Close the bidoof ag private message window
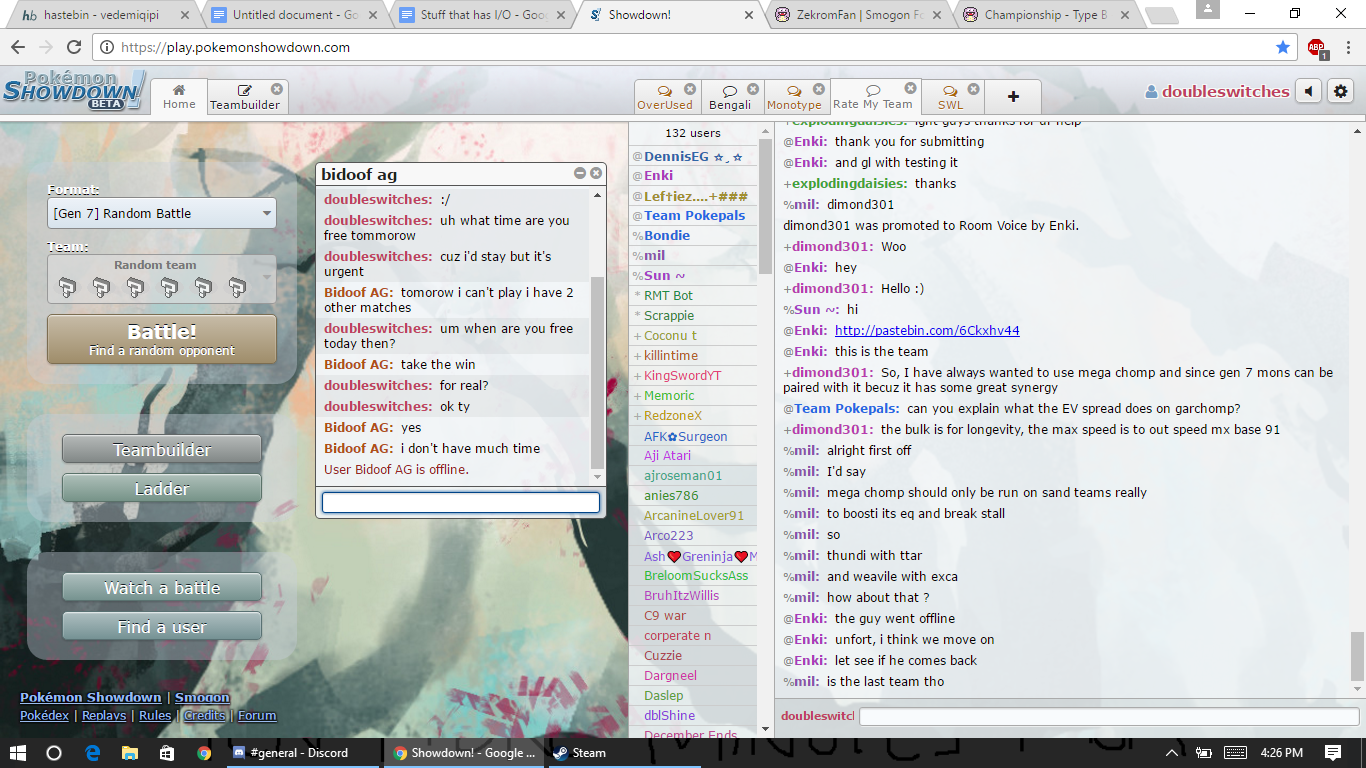 click(596, 174)
